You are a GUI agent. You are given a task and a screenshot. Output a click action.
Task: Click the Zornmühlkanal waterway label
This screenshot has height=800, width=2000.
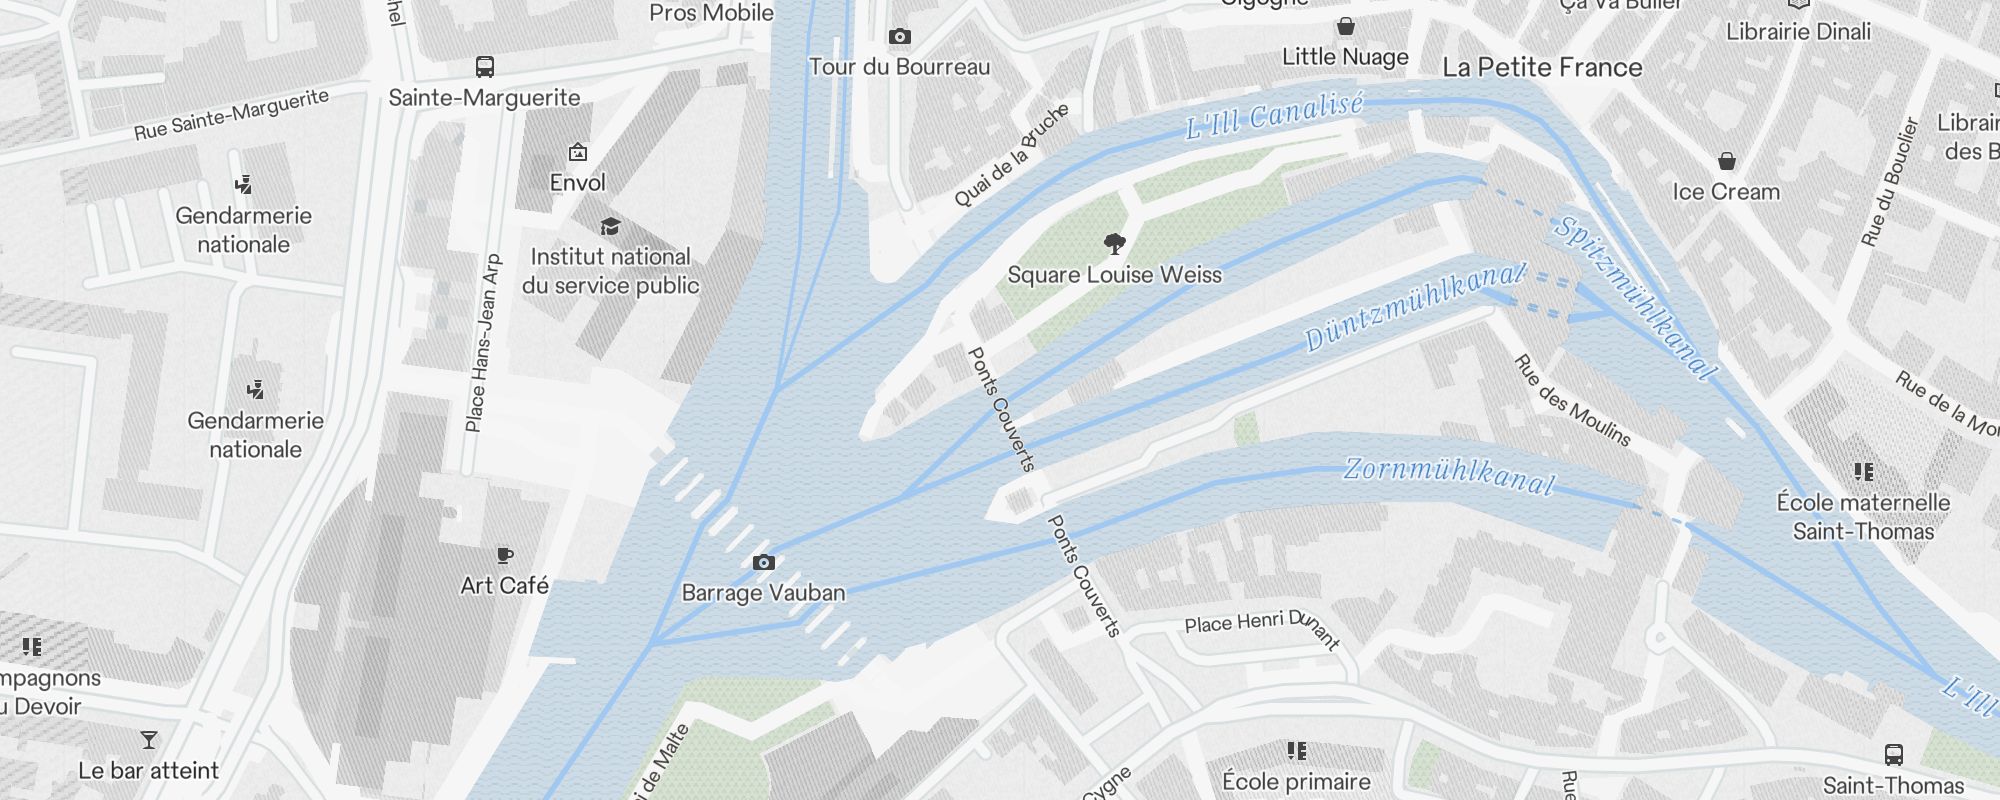coord(1450,476)
